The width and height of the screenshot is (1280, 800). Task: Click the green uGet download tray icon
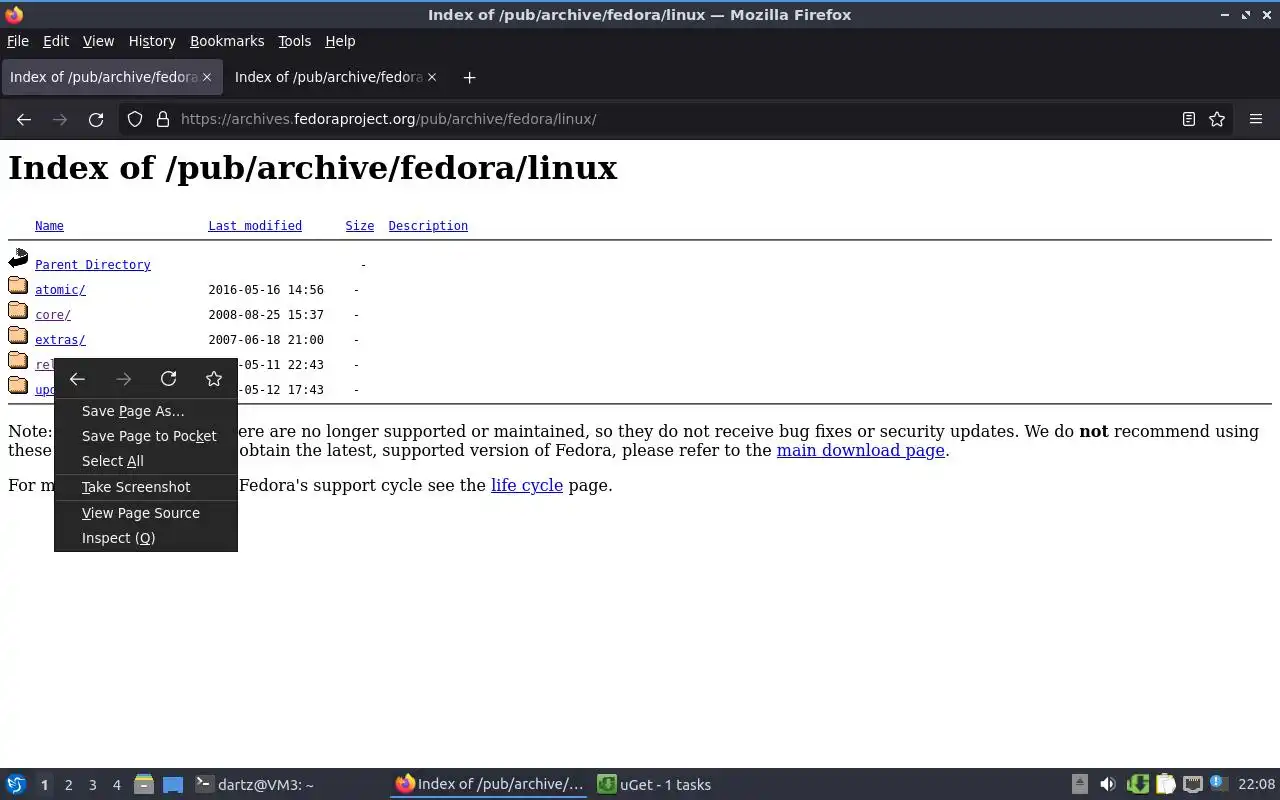[1137, 785]
